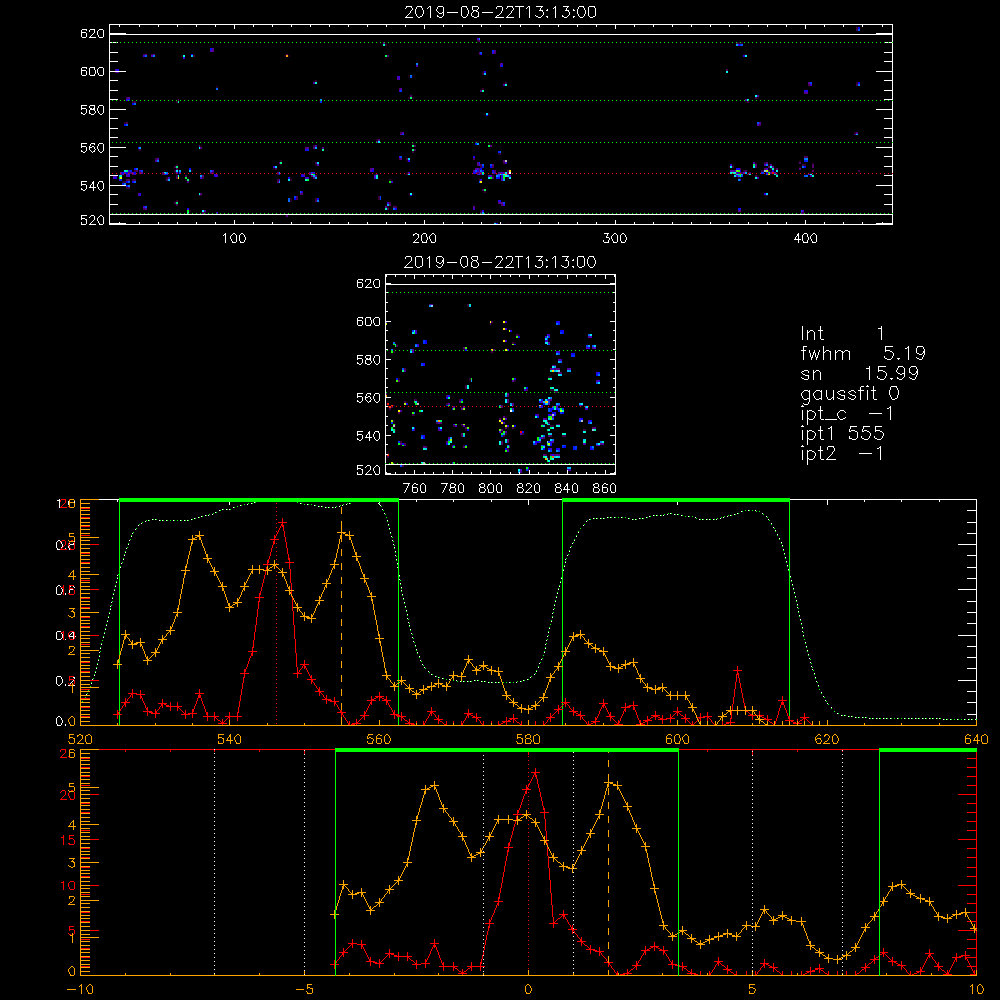
Task: Click y-axis label 560 on the wide top panel
Action: [92, 147]
